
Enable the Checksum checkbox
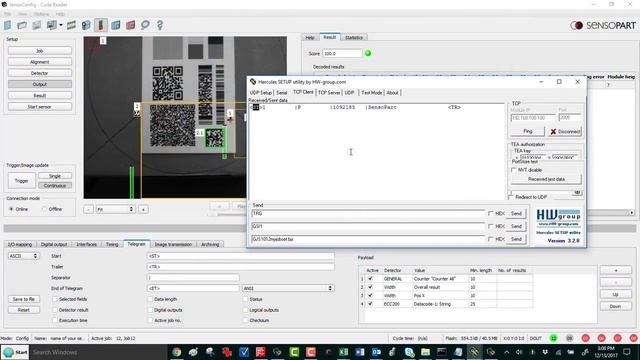point(245,320)
